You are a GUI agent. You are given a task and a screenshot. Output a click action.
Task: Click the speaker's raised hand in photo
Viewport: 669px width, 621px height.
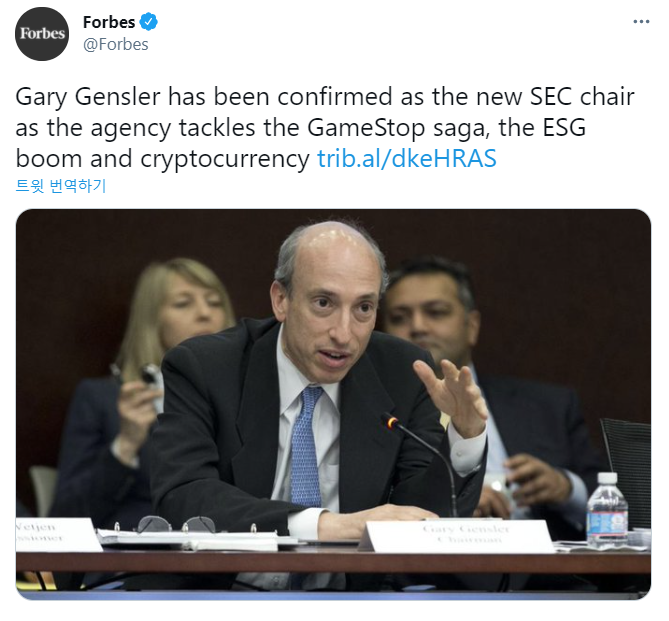451,395
